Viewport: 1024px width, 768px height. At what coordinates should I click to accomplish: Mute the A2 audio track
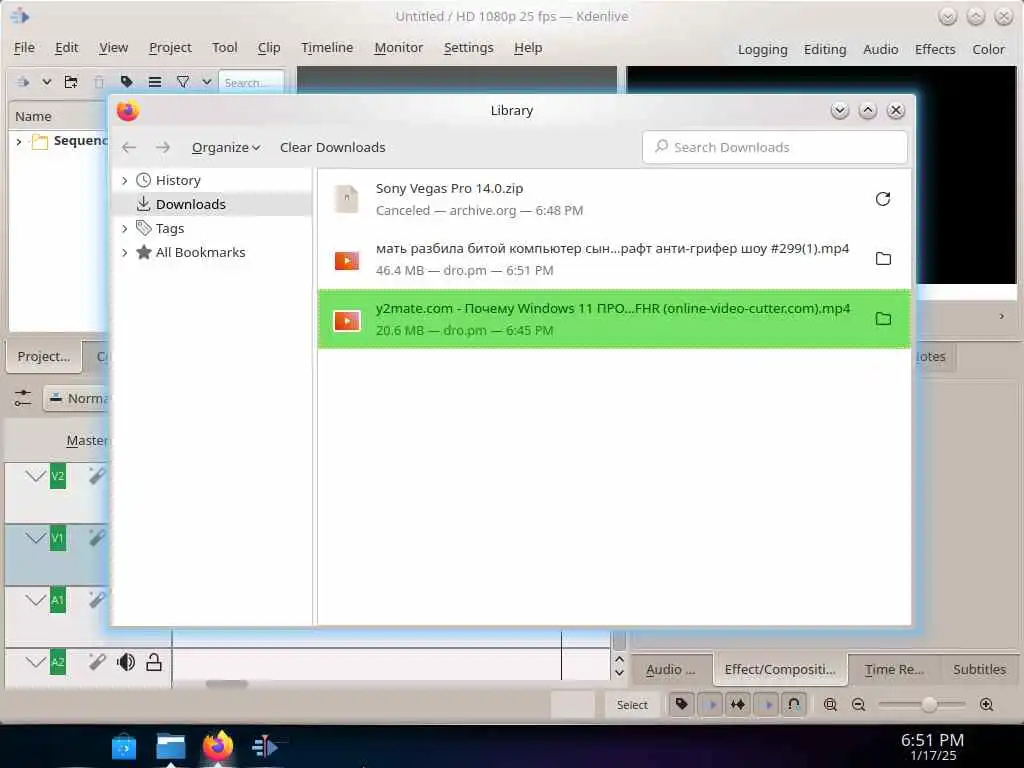(x=125, y=662)
